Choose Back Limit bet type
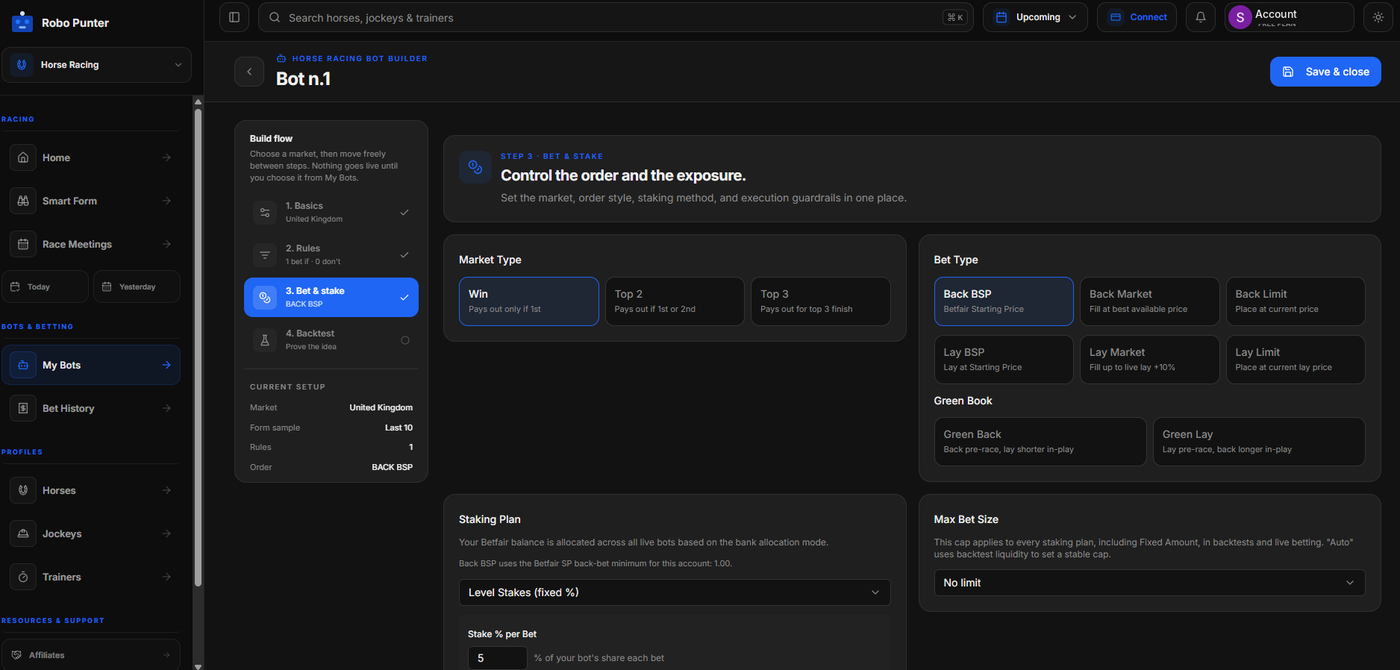Viewport: 1400px width, 670px height. (1296, 301)
